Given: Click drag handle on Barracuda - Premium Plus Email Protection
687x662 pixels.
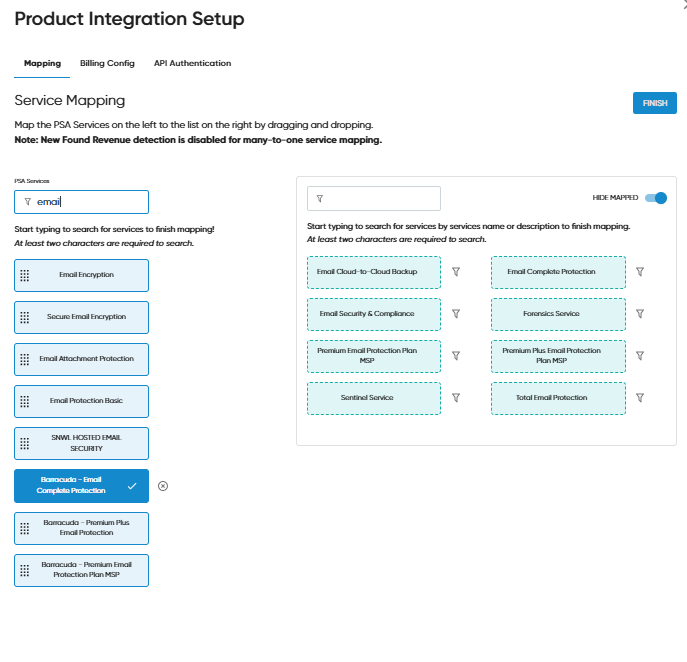Looking at the screenshot, I should pos(25,529).
